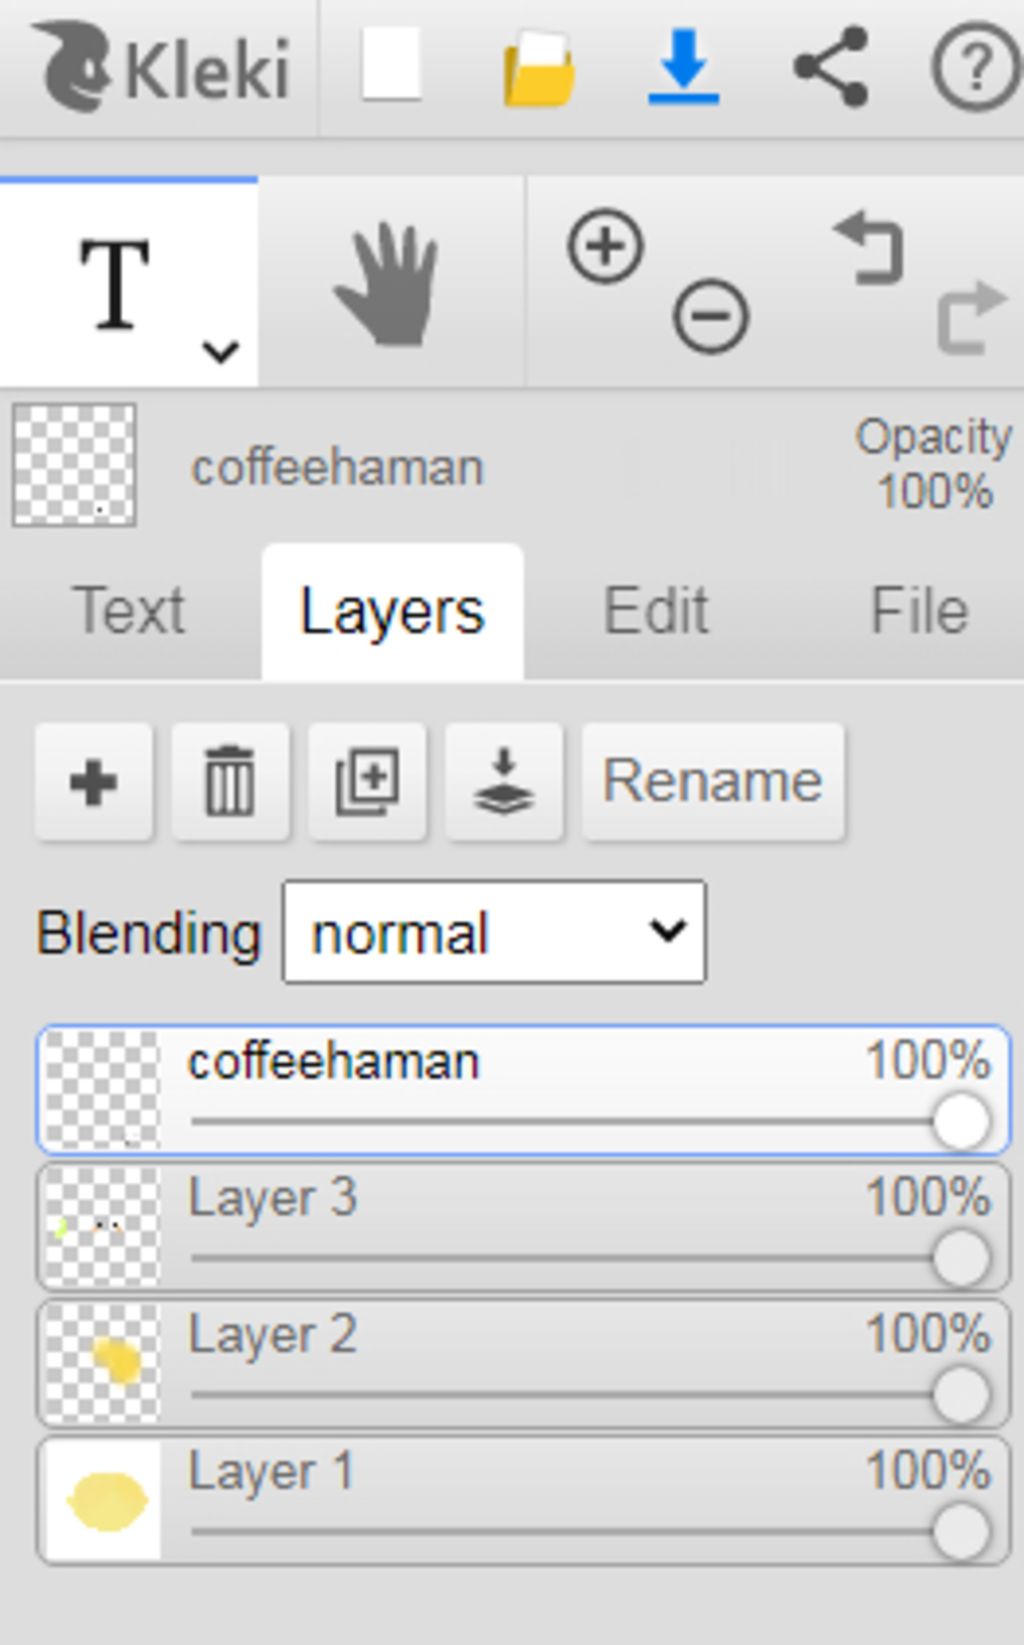The height and width of the screenshot is (1645, 1024).
Task: Select the Hand tool
Action: (388, 285)
